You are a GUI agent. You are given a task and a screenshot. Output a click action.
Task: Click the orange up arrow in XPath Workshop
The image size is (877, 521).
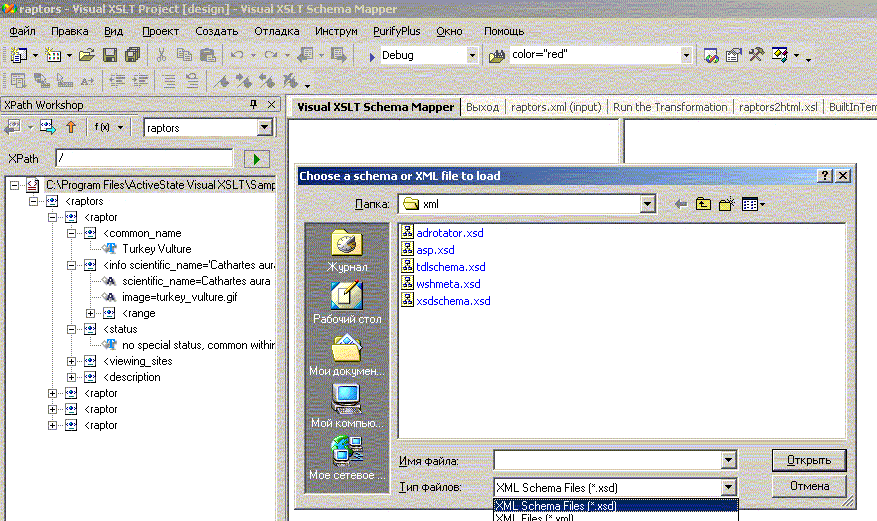pos(70,127)
